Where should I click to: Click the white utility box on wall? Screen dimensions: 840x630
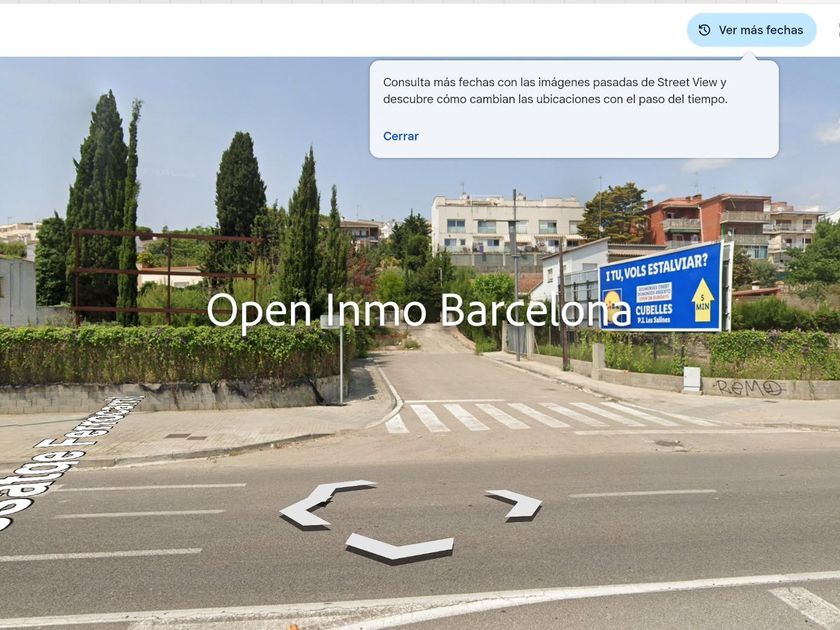pyautogui.click(x=692, y=379)
